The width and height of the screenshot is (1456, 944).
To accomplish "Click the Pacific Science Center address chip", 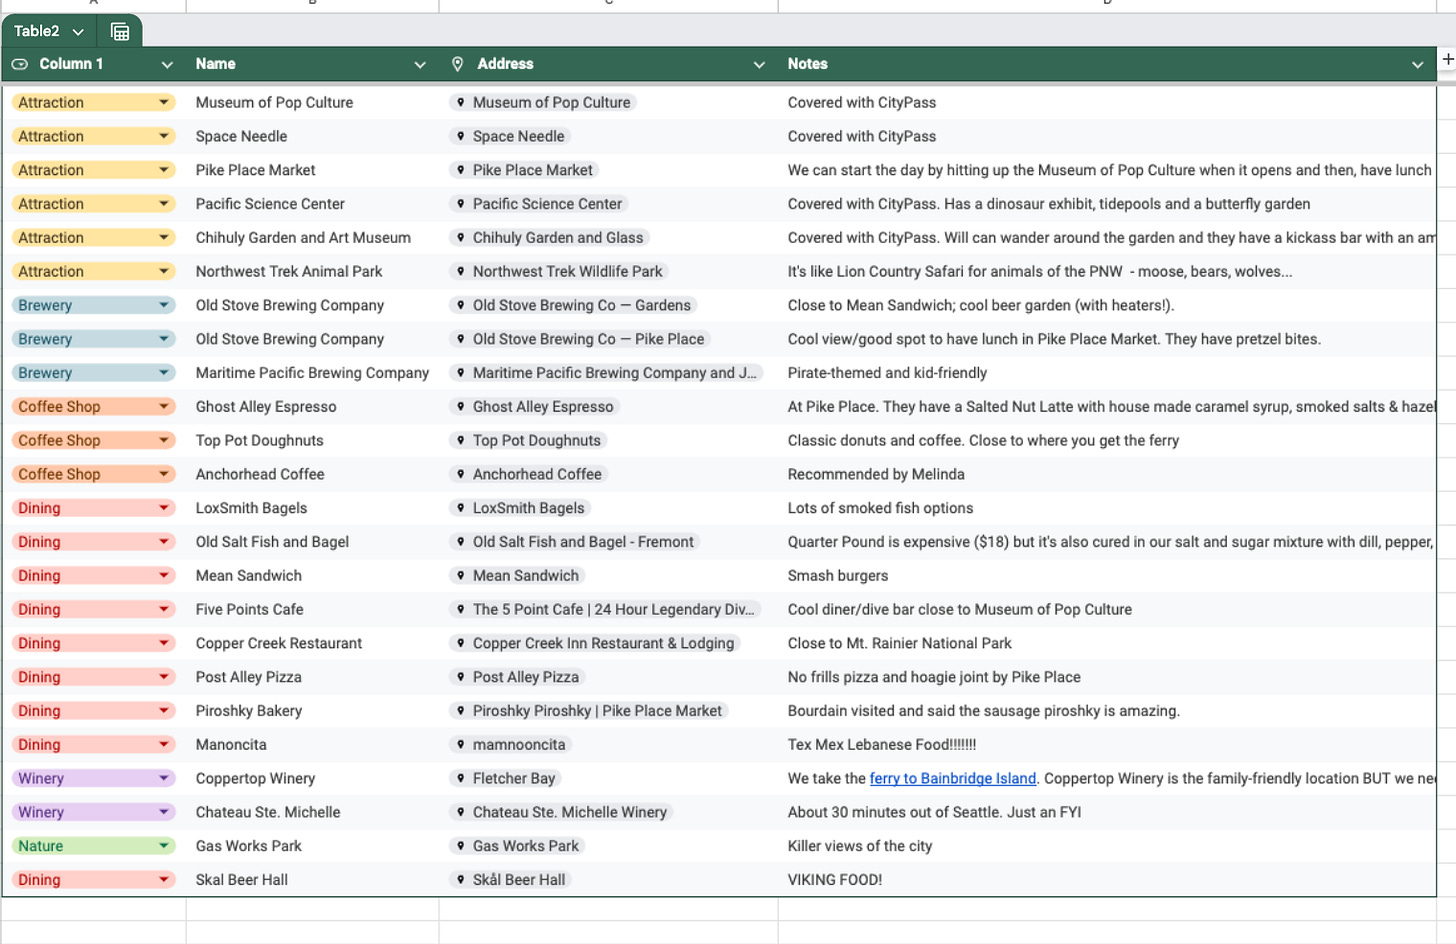I will pos(540,204).
